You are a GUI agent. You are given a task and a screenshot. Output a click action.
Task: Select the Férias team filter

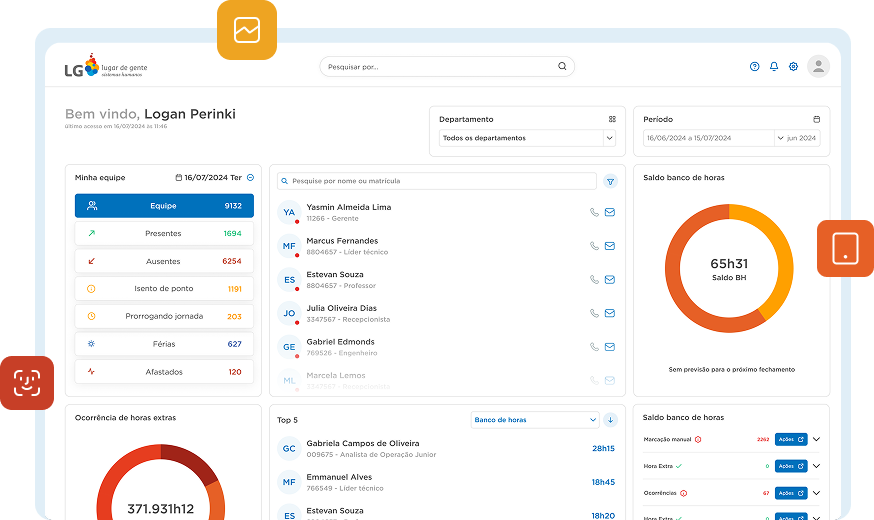pos(164,344)
